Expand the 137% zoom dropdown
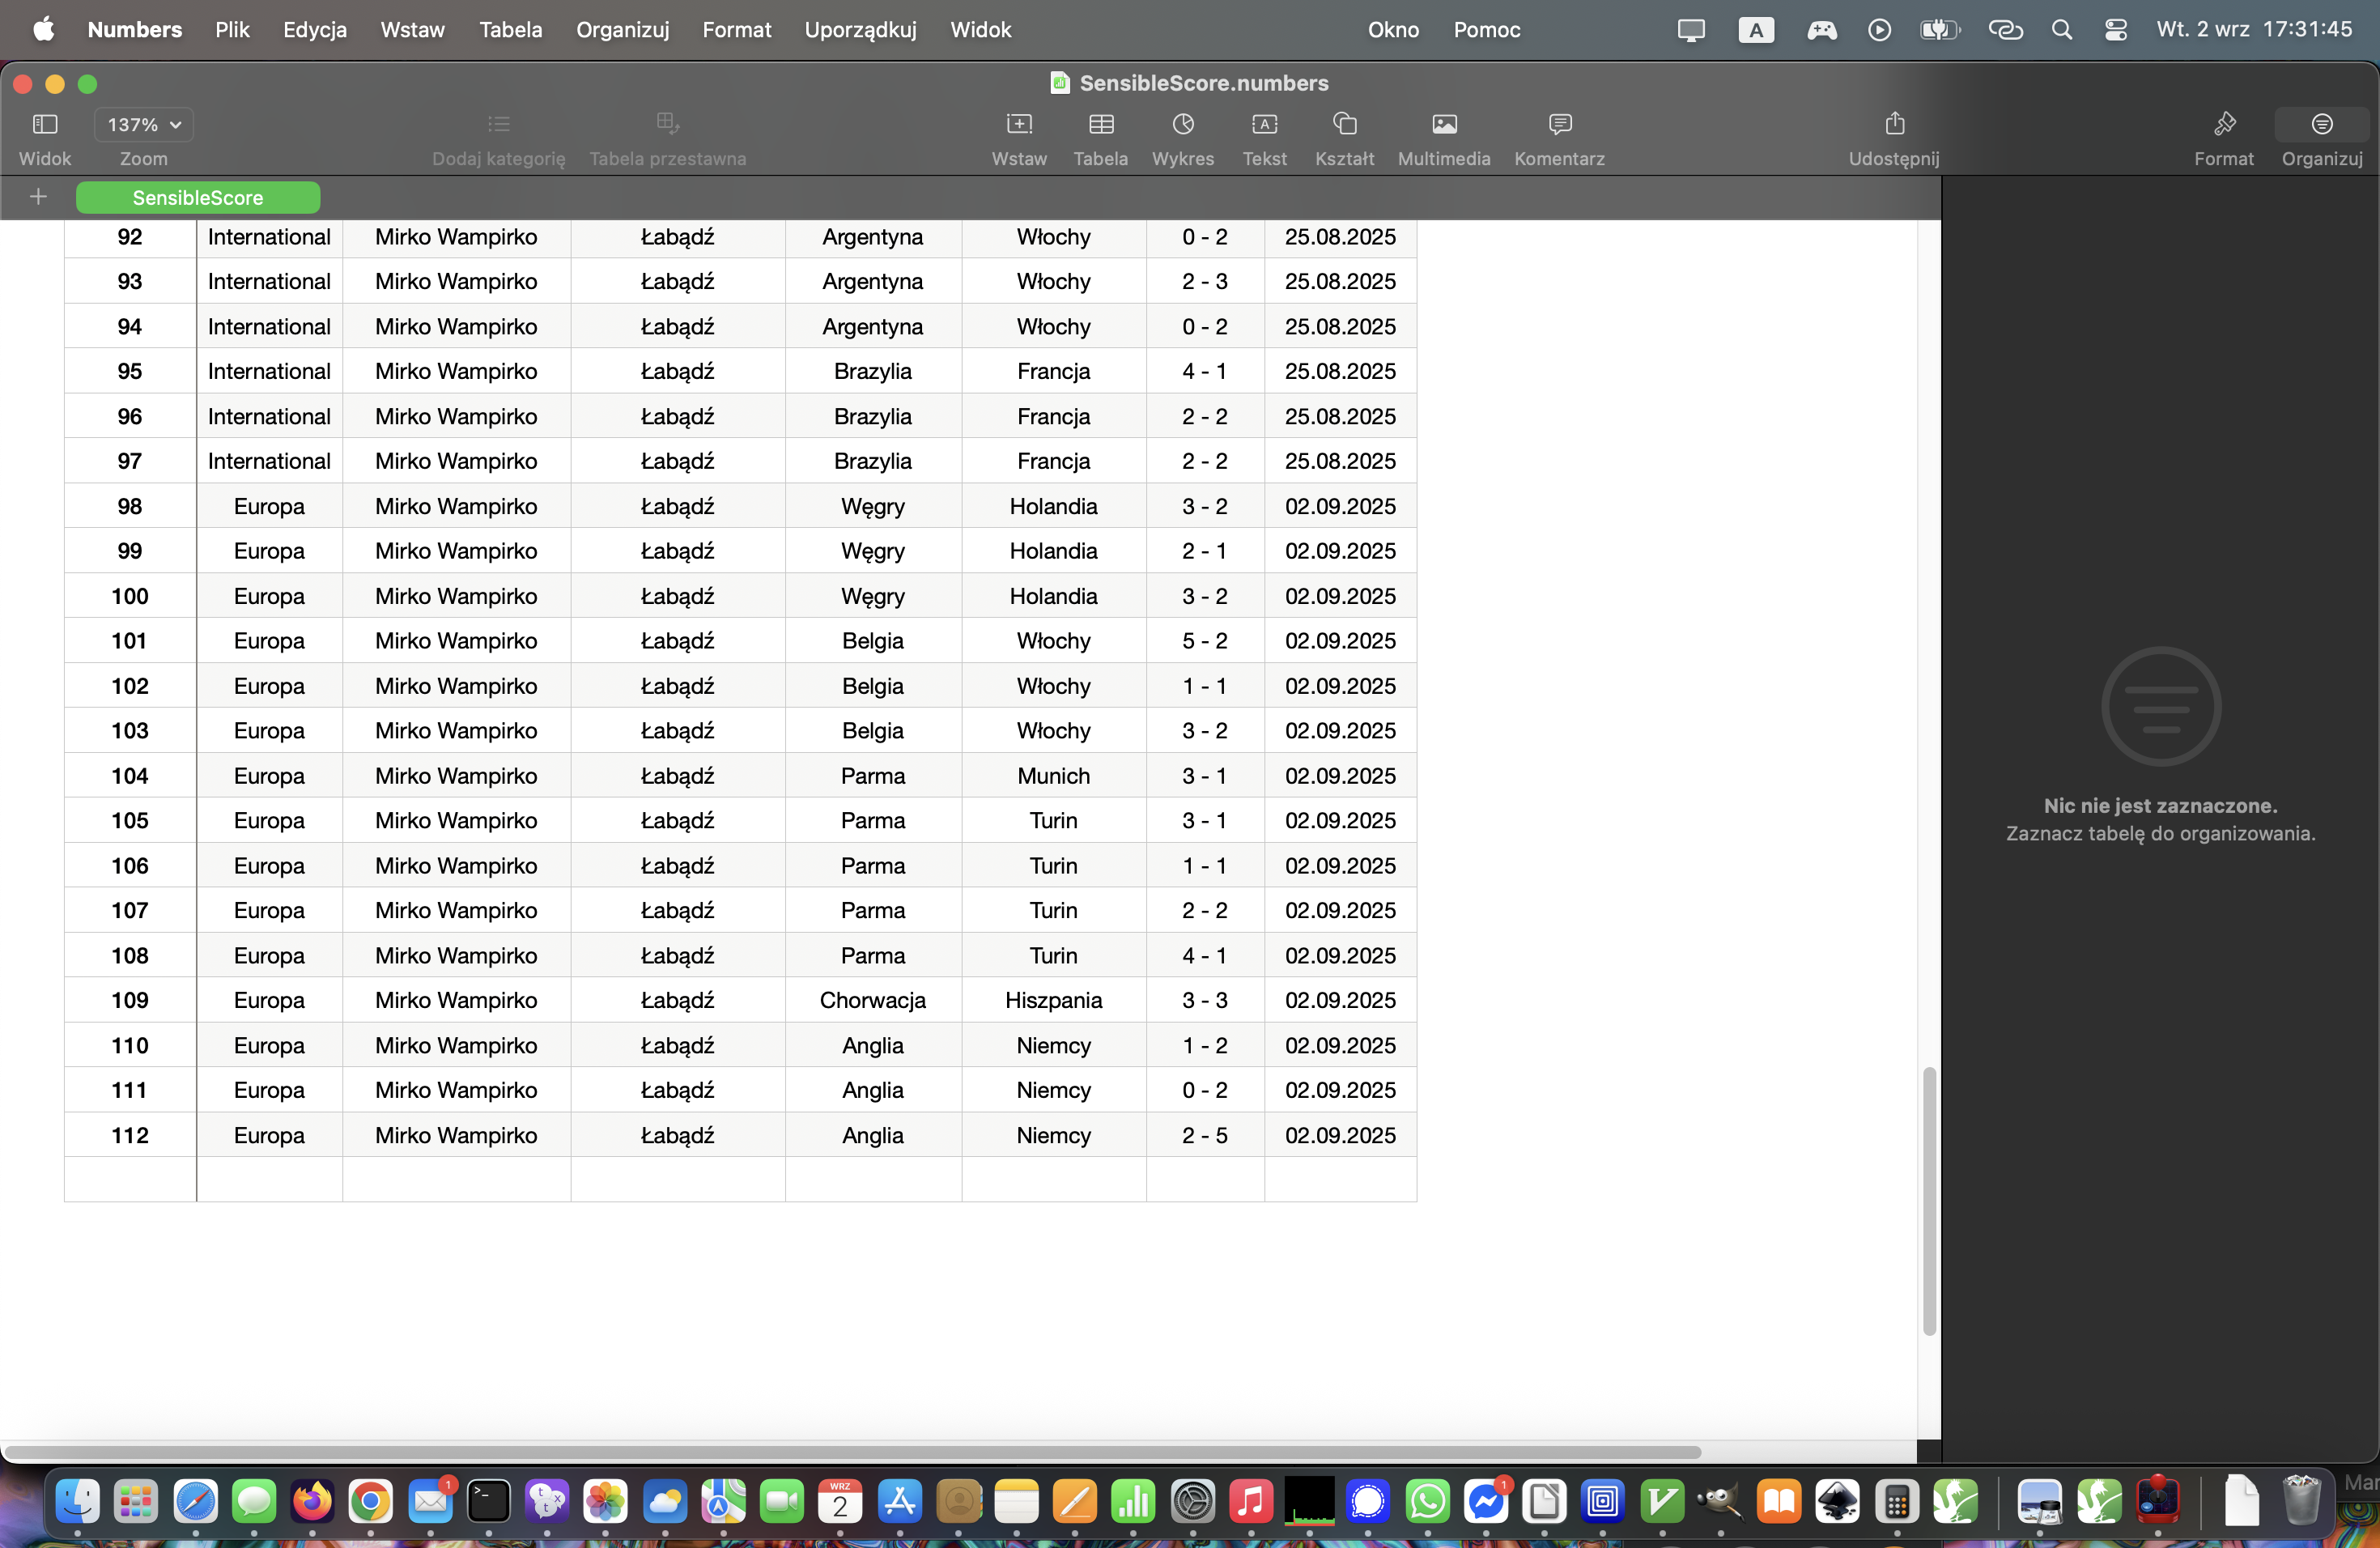 pyautogui.click(x=144, y=125)
